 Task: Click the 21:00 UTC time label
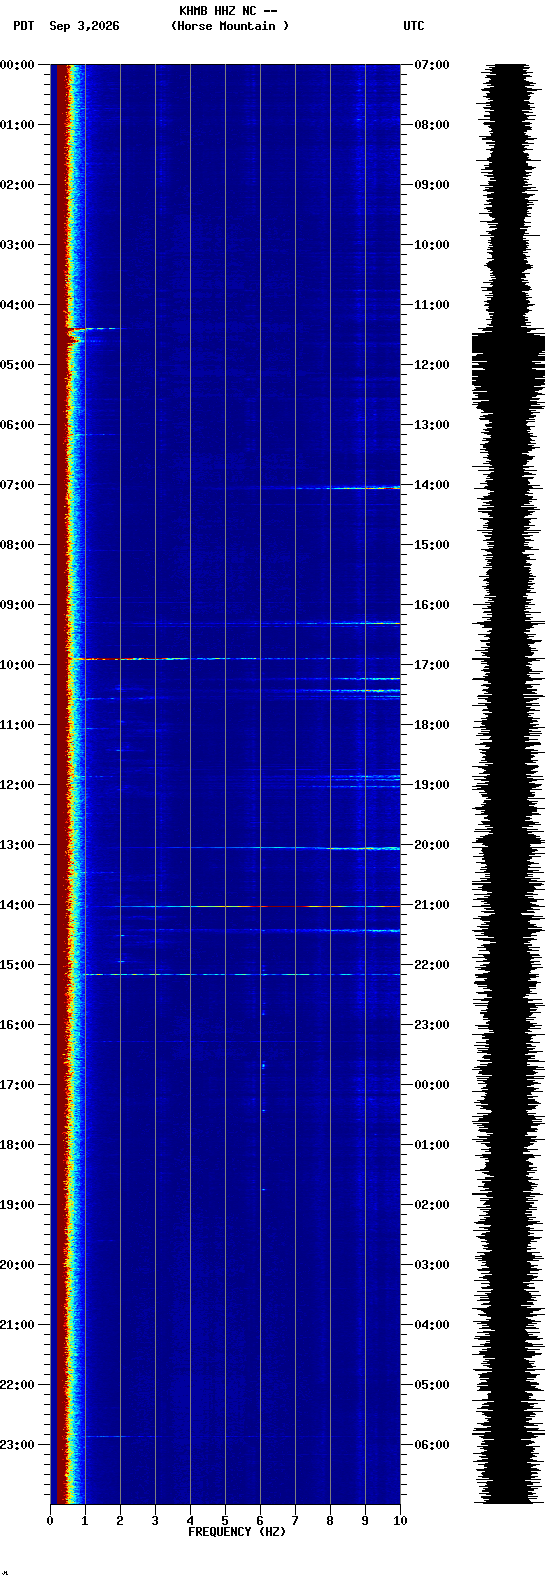pyautogui.click(x=432, y=905)
